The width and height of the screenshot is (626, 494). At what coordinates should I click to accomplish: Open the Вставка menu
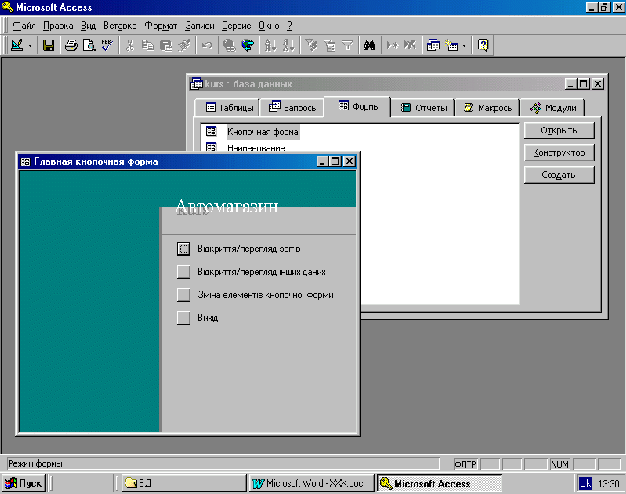pos(120,26)
